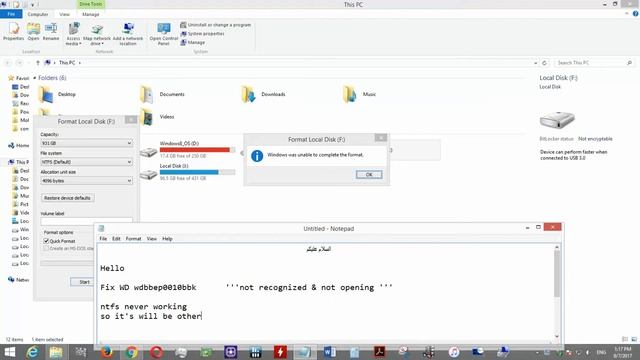Open iTunes from taskbar

coord(454,352)
